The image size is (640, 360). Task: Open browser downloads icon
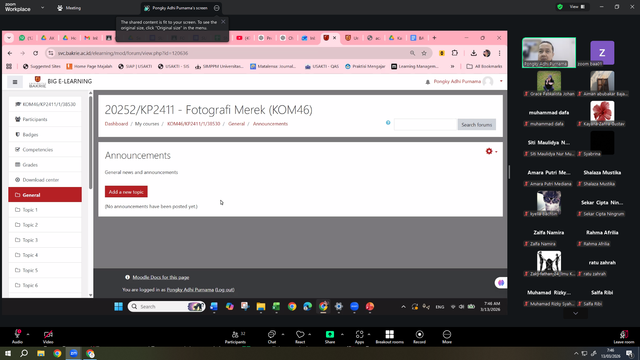coord(473,53)
